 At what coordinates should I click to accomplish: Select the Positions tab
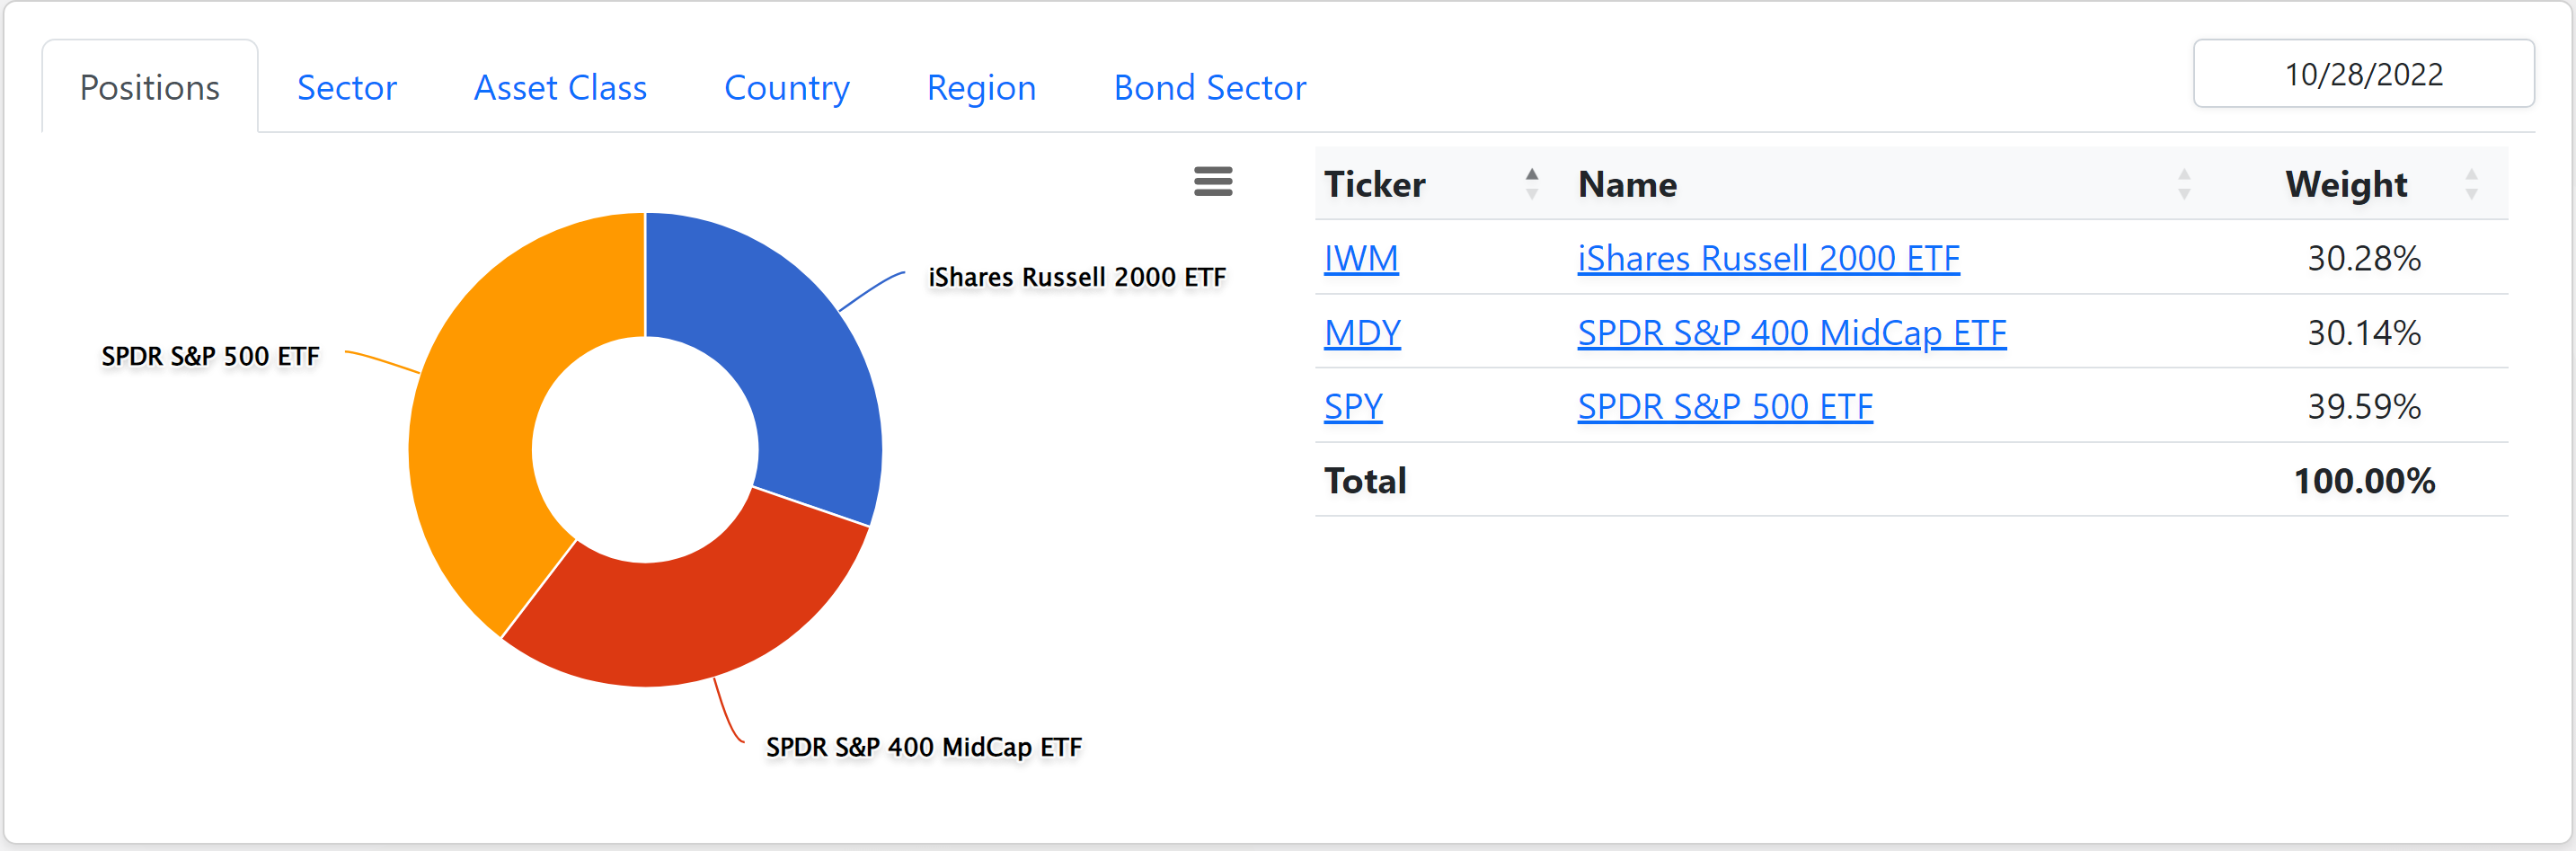click(x=150, y=88)
